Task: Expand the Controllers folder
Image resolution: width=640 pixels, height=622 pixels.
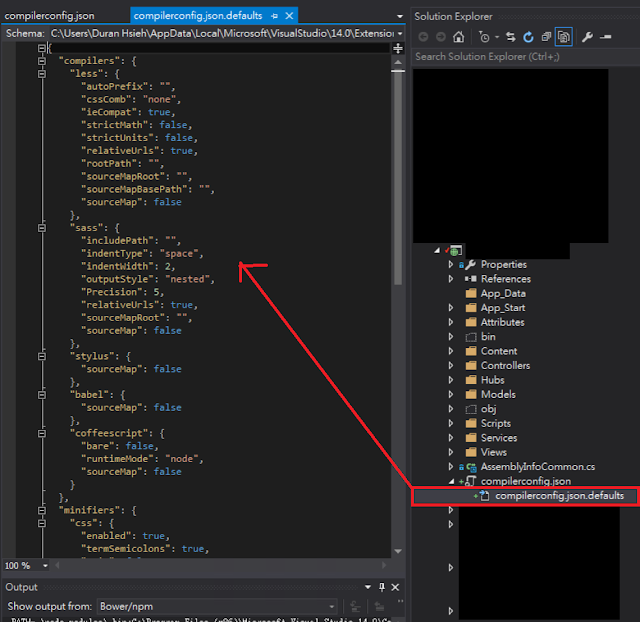Action: click(x=451, y=365)
